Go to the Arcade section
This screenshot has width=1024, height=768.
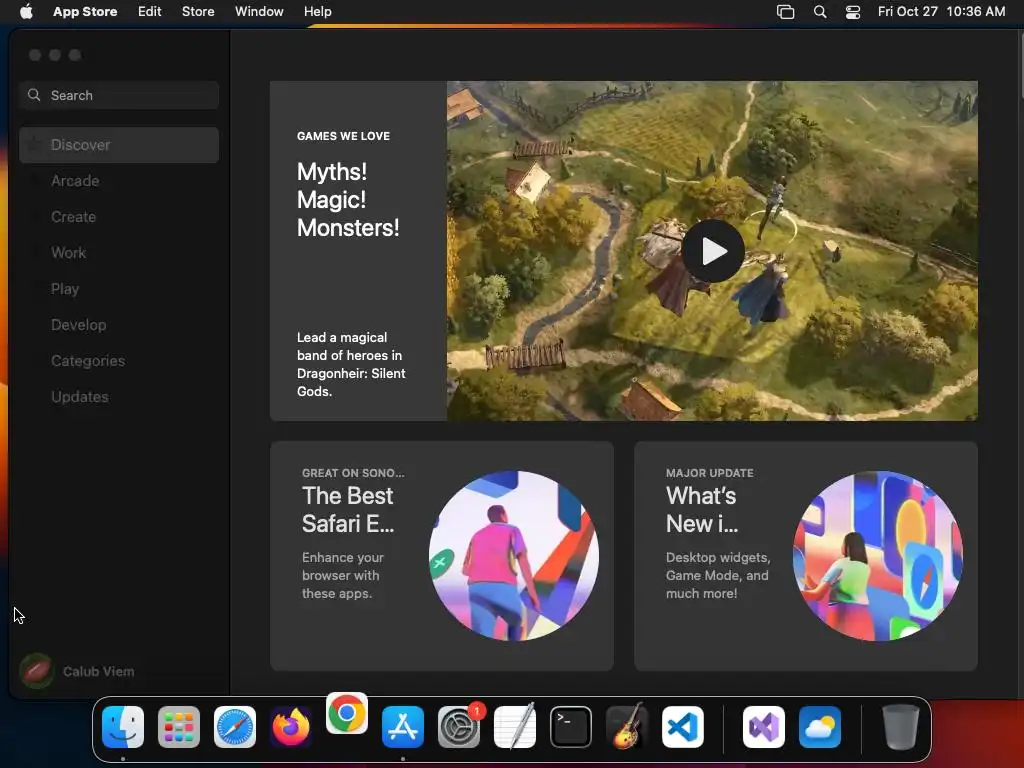(119, 181)
